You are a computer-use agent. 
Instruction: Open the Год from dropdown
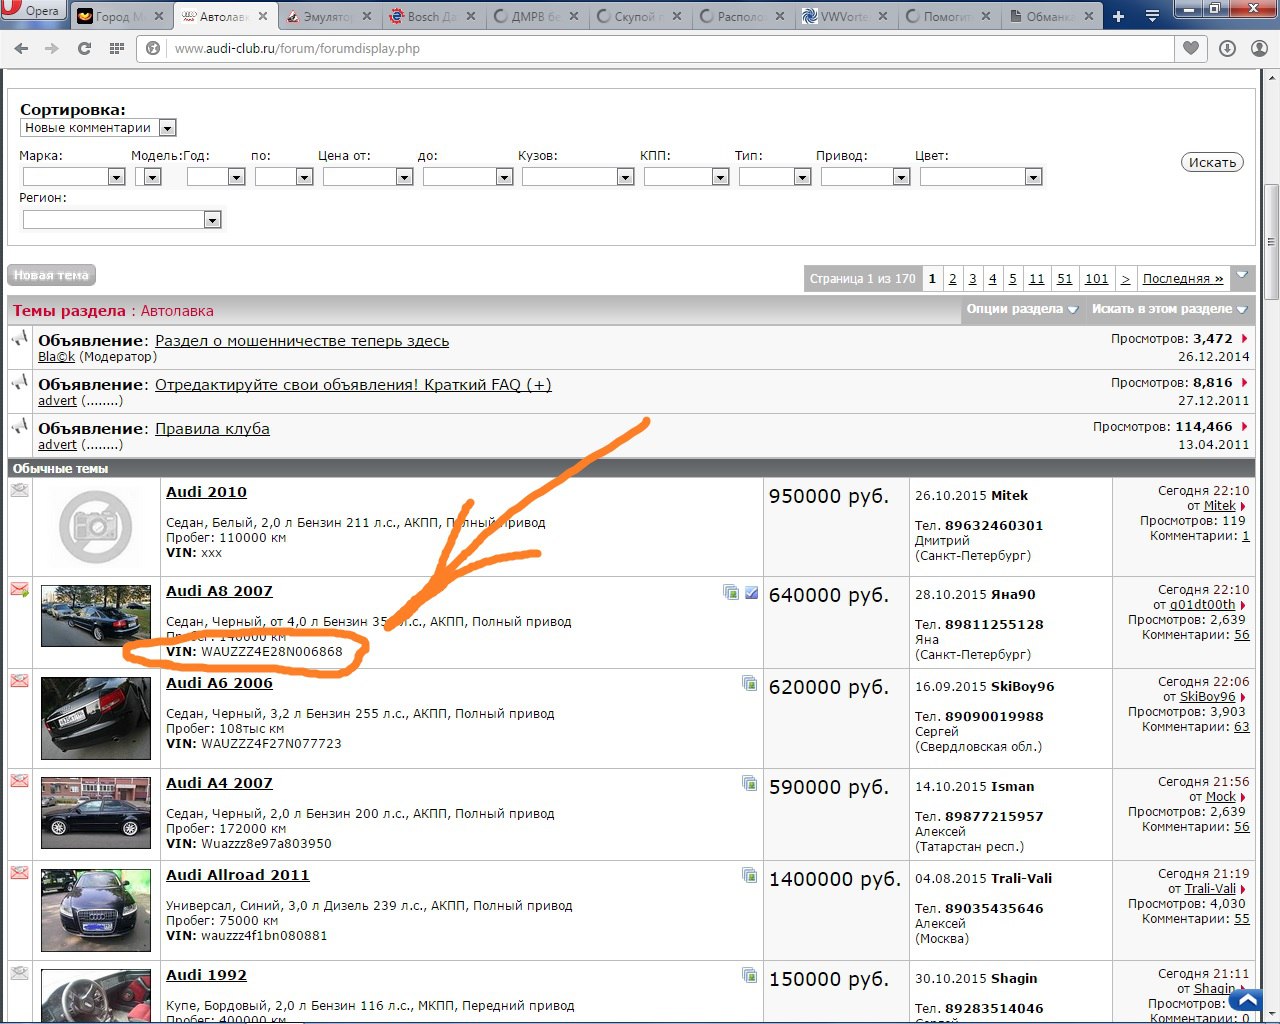(216, 177)
